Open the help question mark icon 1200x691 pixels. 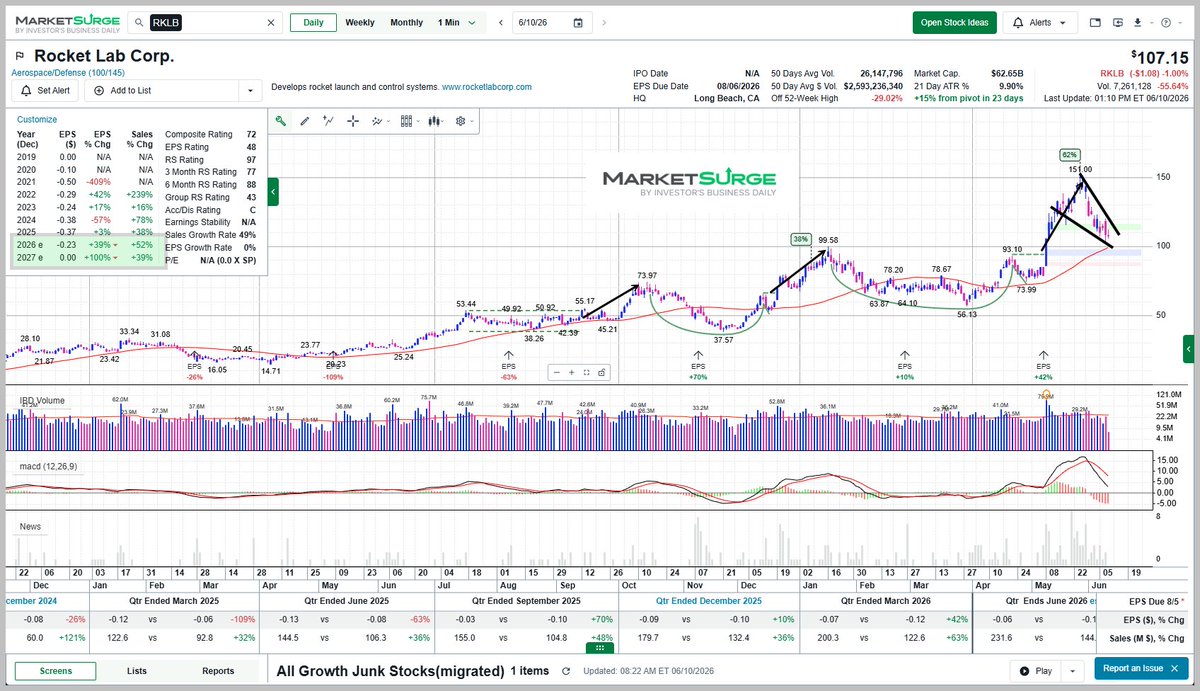point(1167,23)
